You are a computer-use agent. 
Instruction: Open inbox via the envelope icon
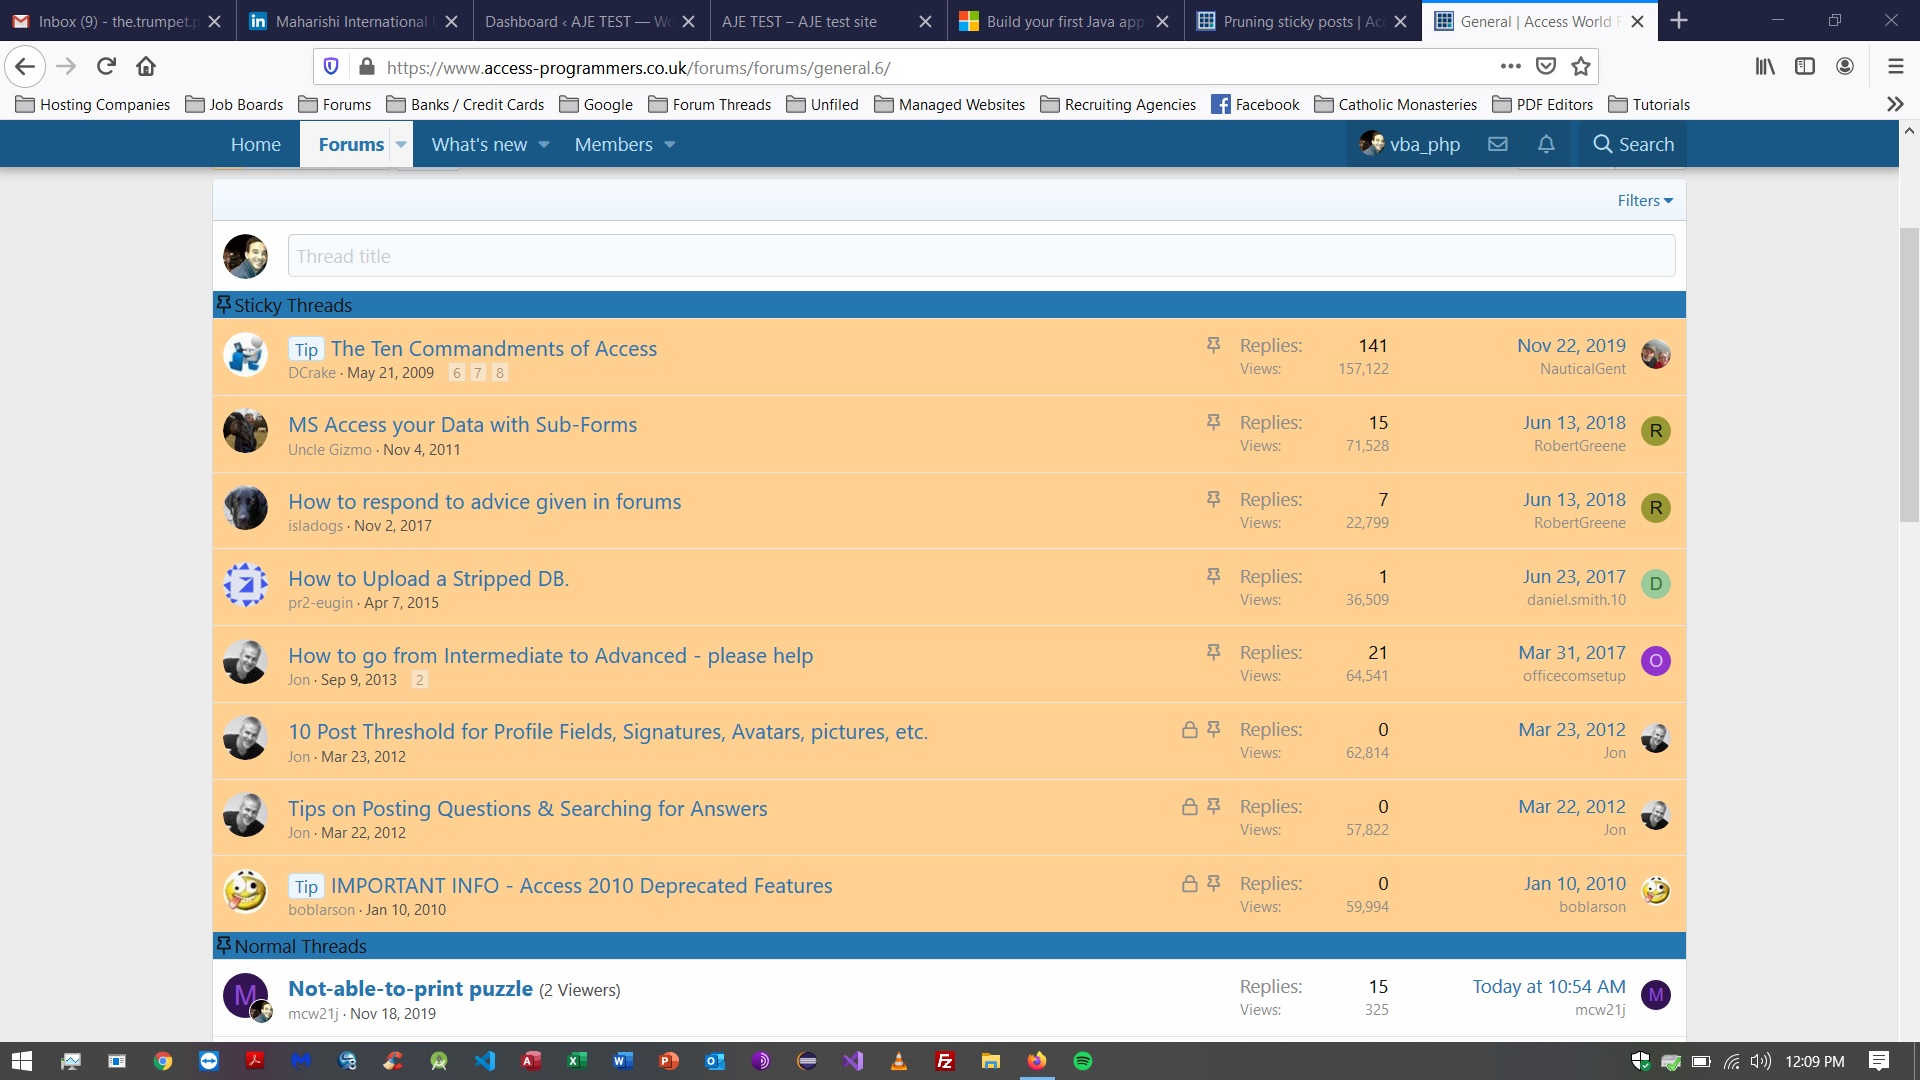click(1497, 144)
